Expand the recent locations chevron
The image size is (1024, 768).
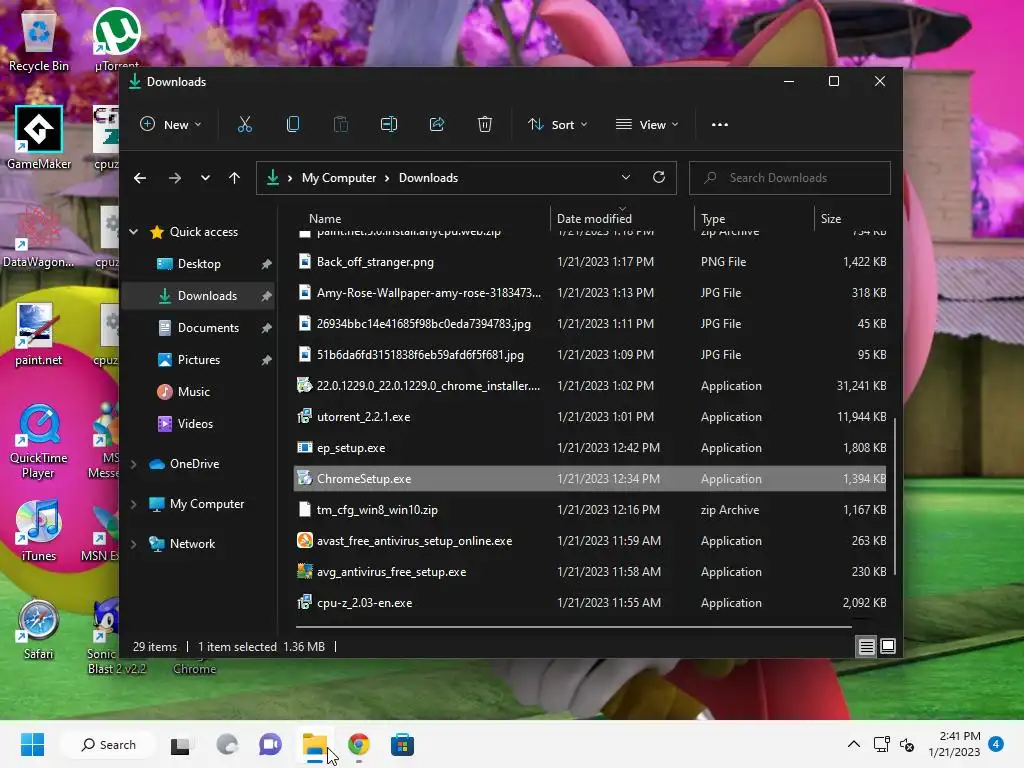tap(205, 178)
